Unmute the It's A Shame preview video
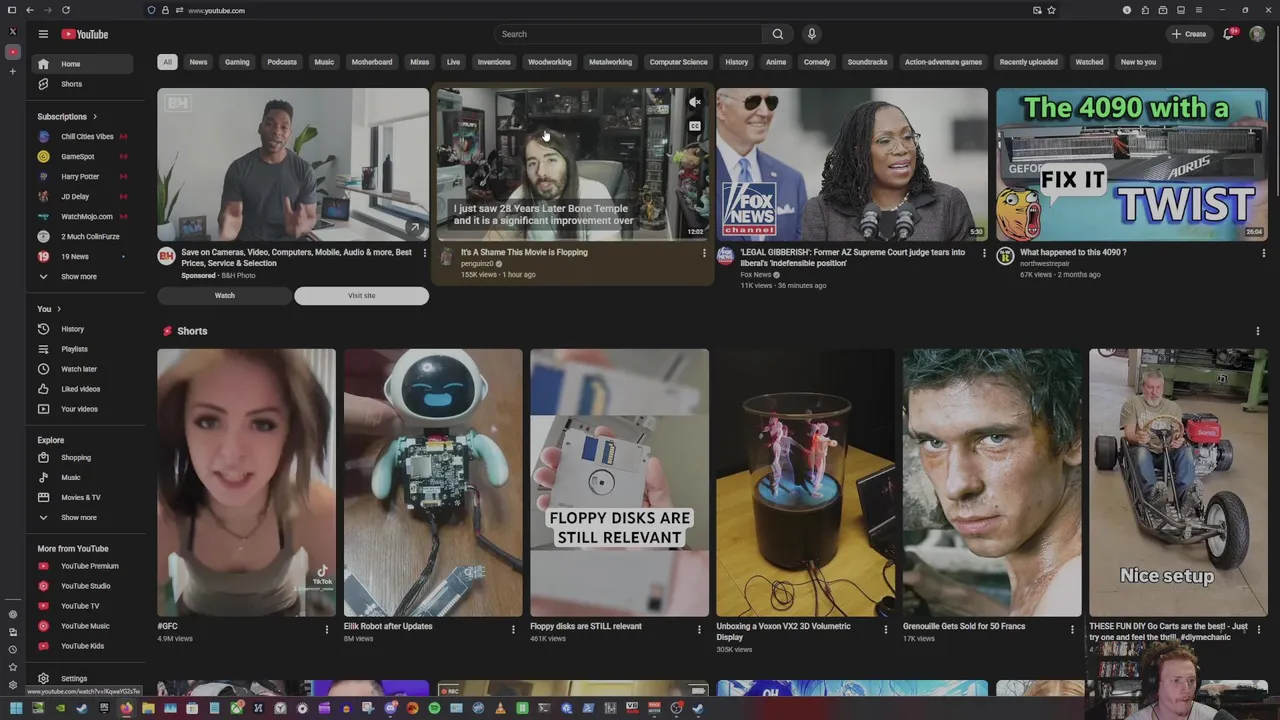The width and height of the screenshot is (1280, 720). 695,102
